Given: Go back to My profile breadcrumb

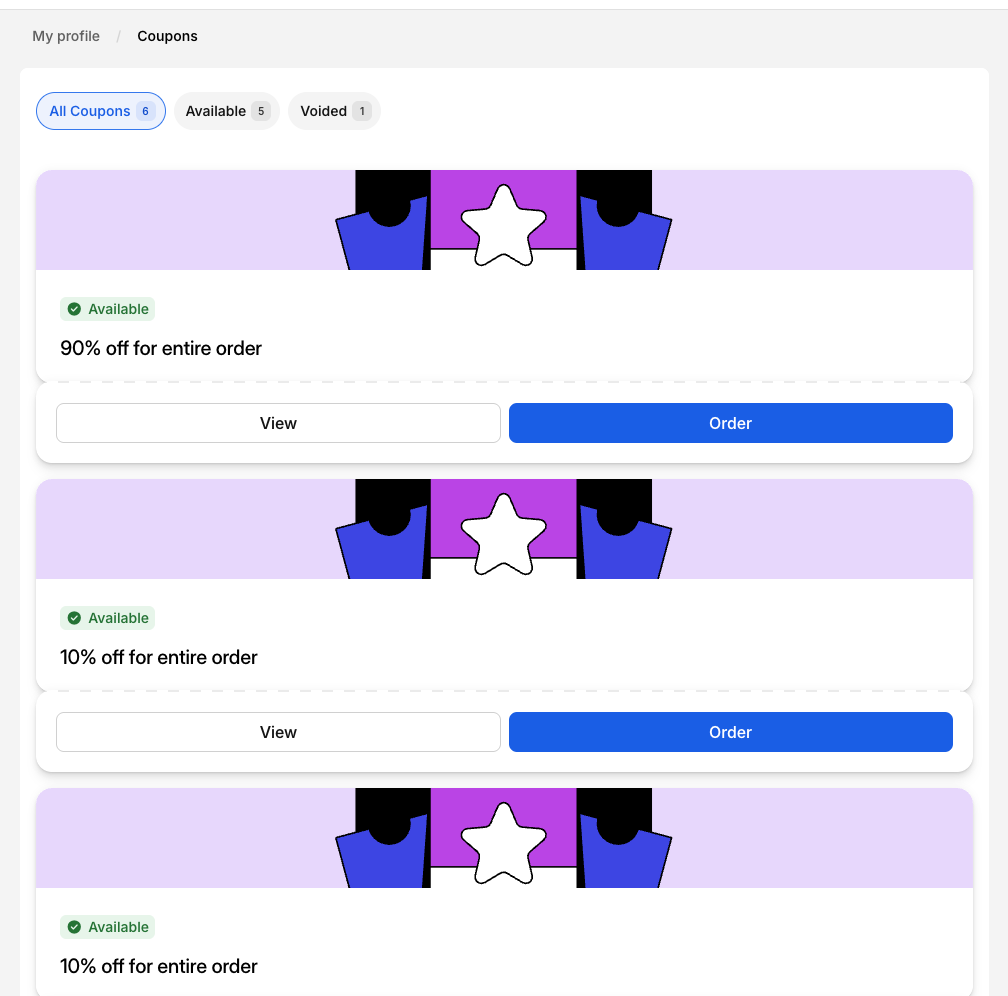Looking at the screenshot, I should pos(66,36).
